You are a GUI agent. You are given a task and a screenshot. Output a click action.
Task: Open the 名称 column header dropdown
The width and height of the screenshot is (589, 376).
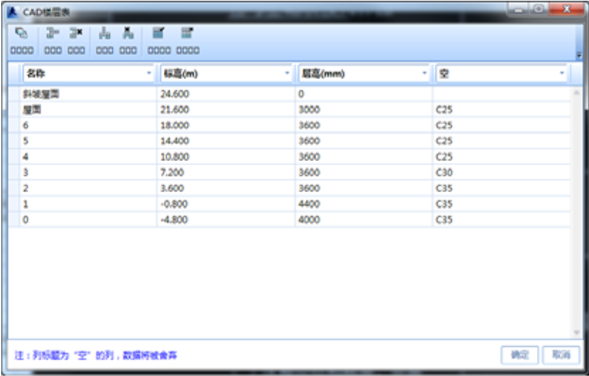click(x=149, y=73)
